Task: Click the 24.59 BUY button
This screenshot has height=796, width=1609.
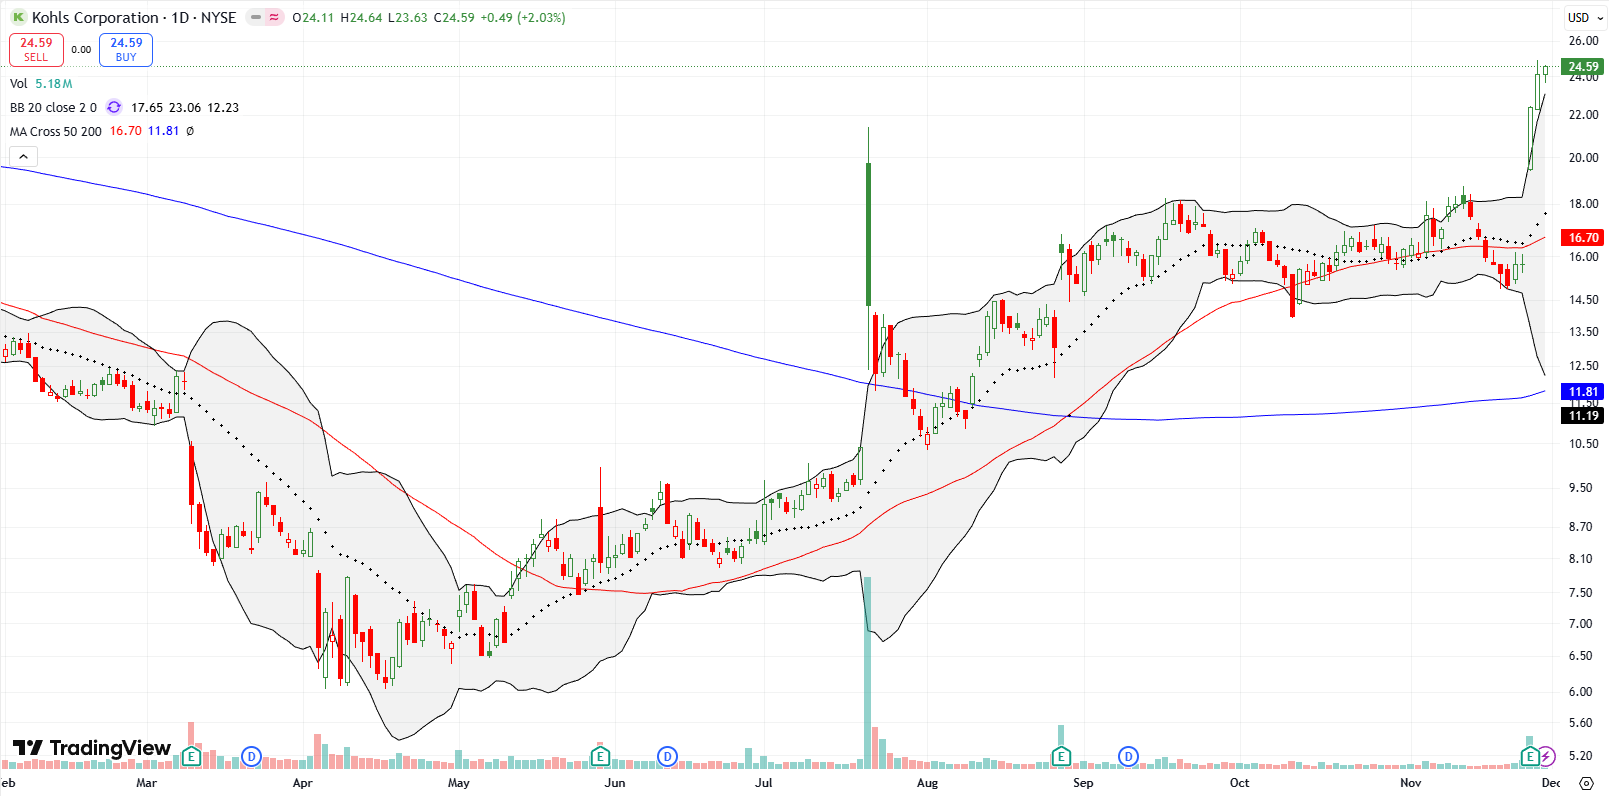Action: coord(126,49)
